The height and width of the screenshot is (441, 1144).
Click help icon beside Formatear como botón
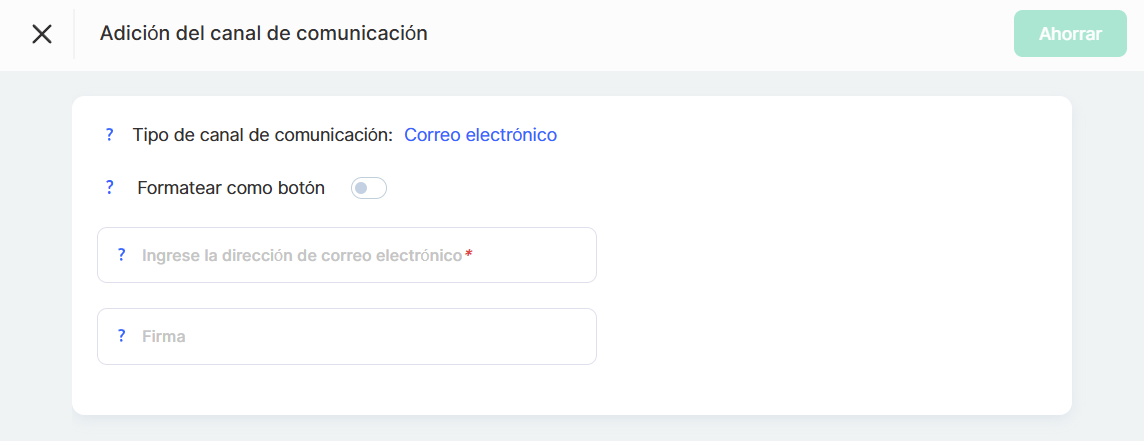(109, 187)
